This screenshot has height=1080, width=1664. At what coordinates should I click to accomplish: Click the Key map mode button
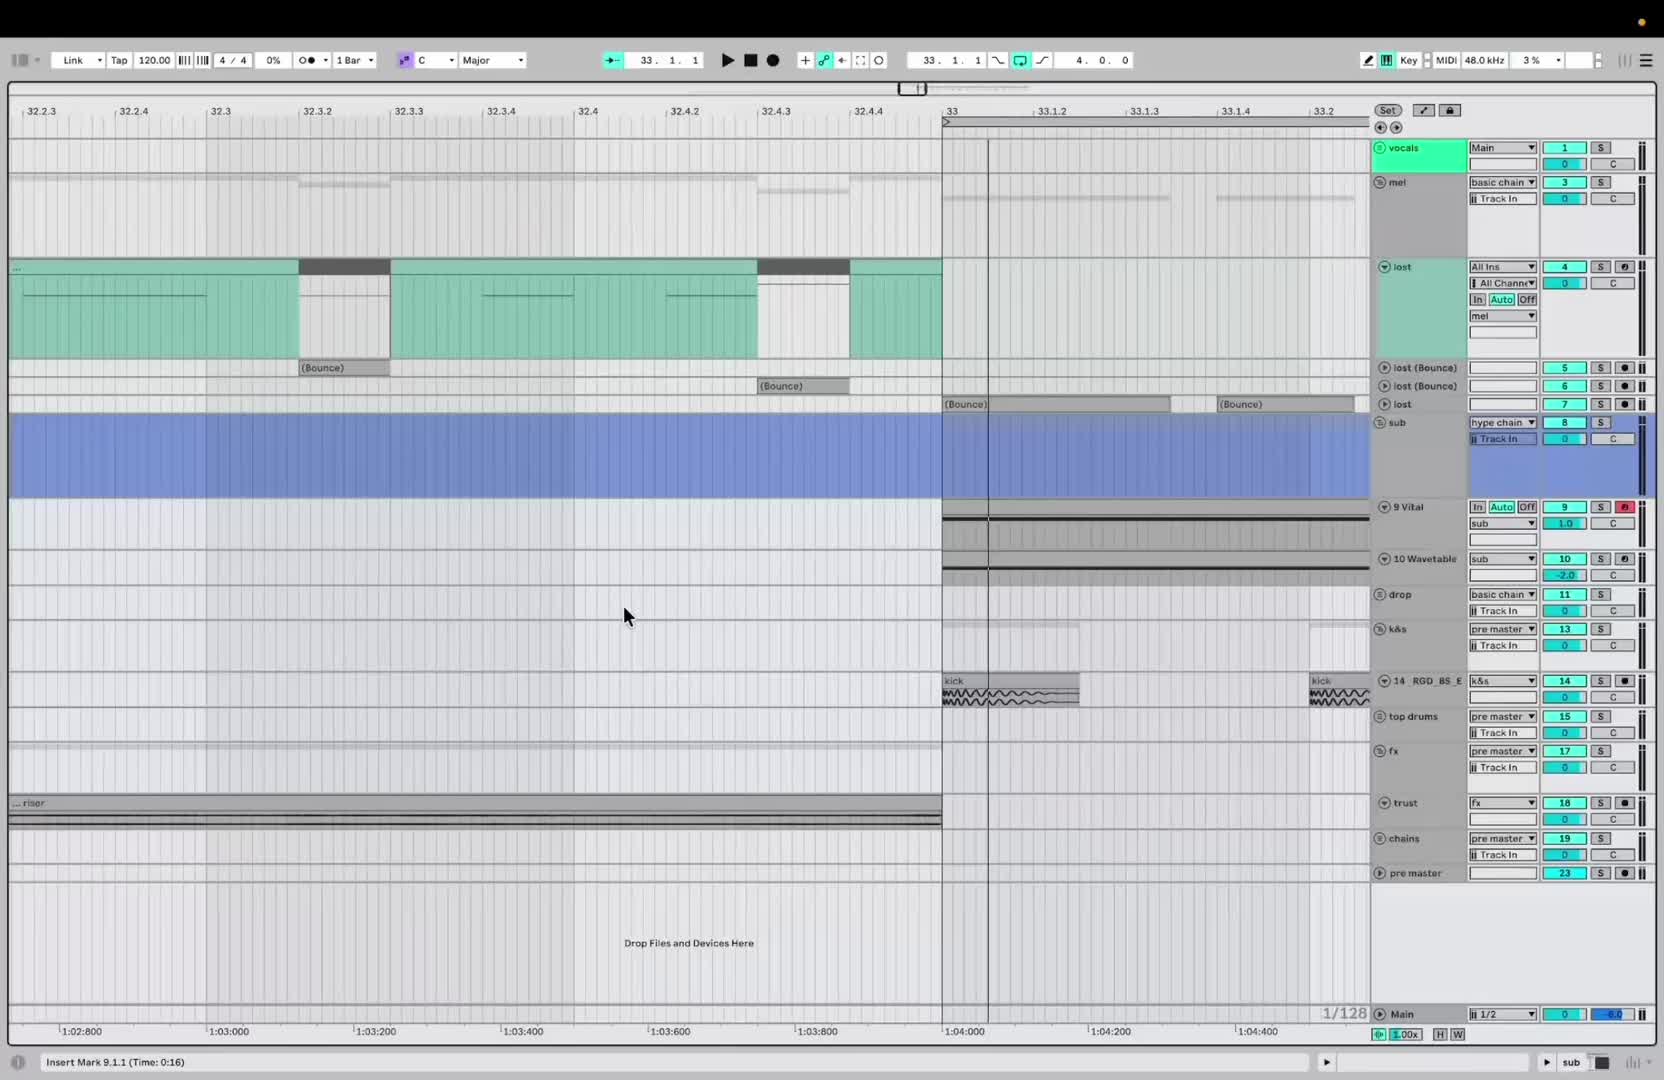pos(1408,60)
